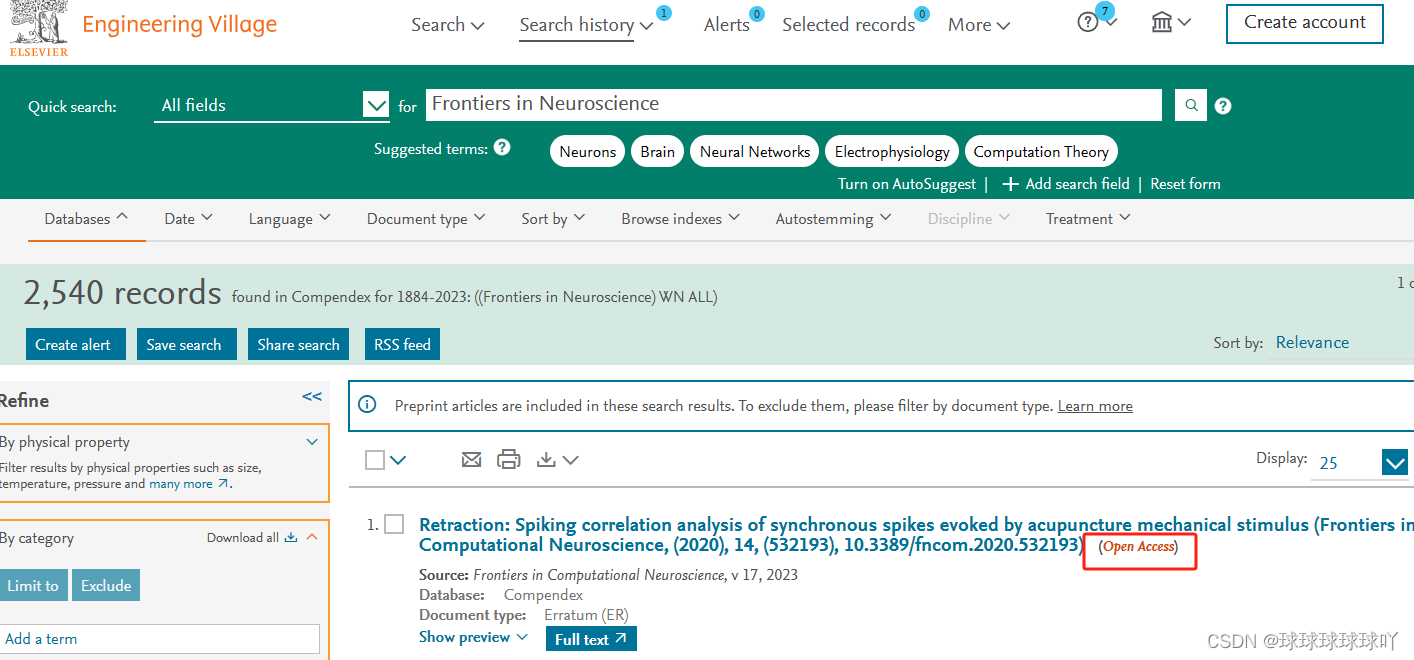Open Sort by options in filter bar
The height and width of the screenshot is (660, 1414).
(553, 219)
